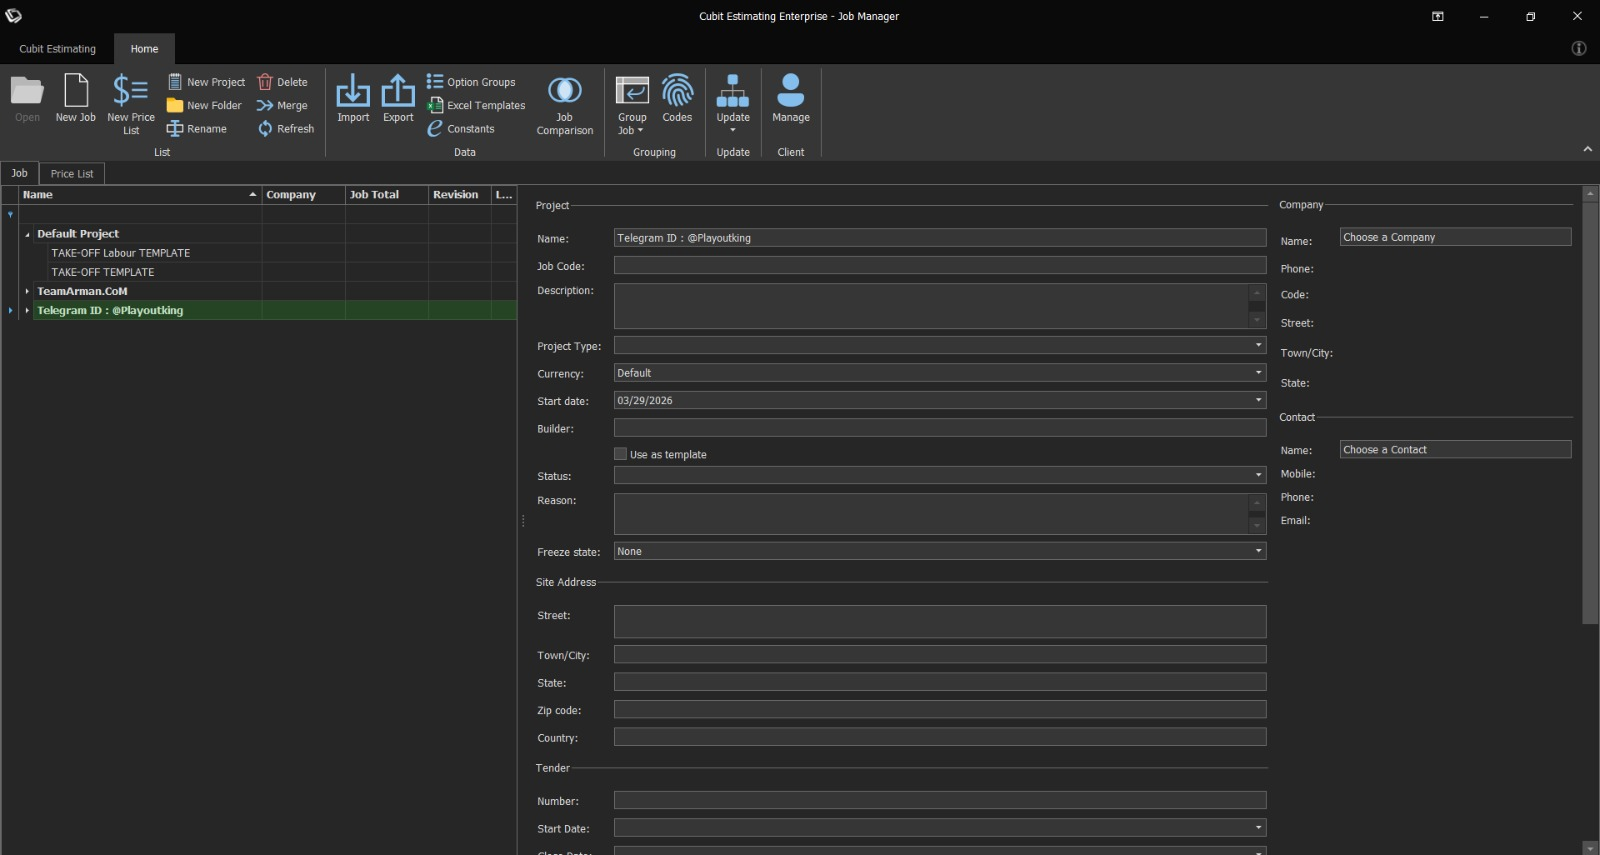Open the Codes fingerprint icon
This screenshot has width=1600, height=855.
(x=677, y=92)
